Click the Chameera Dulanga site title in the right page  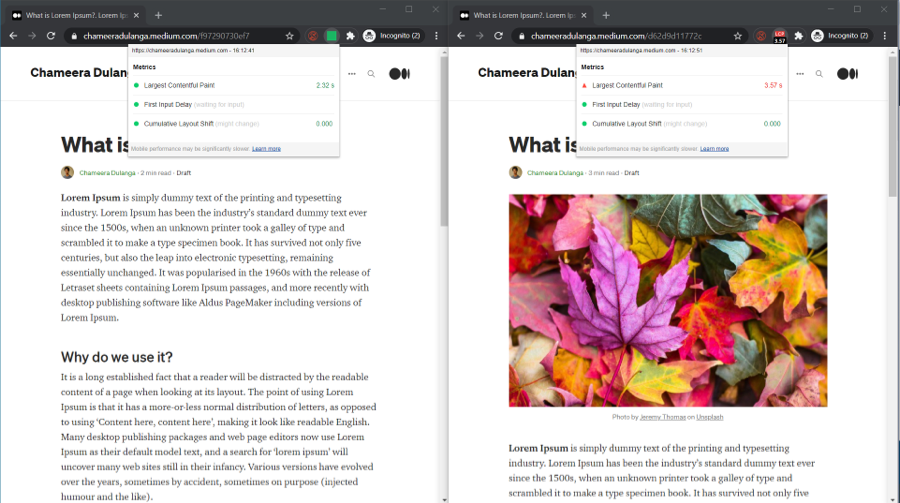(527, 73)
